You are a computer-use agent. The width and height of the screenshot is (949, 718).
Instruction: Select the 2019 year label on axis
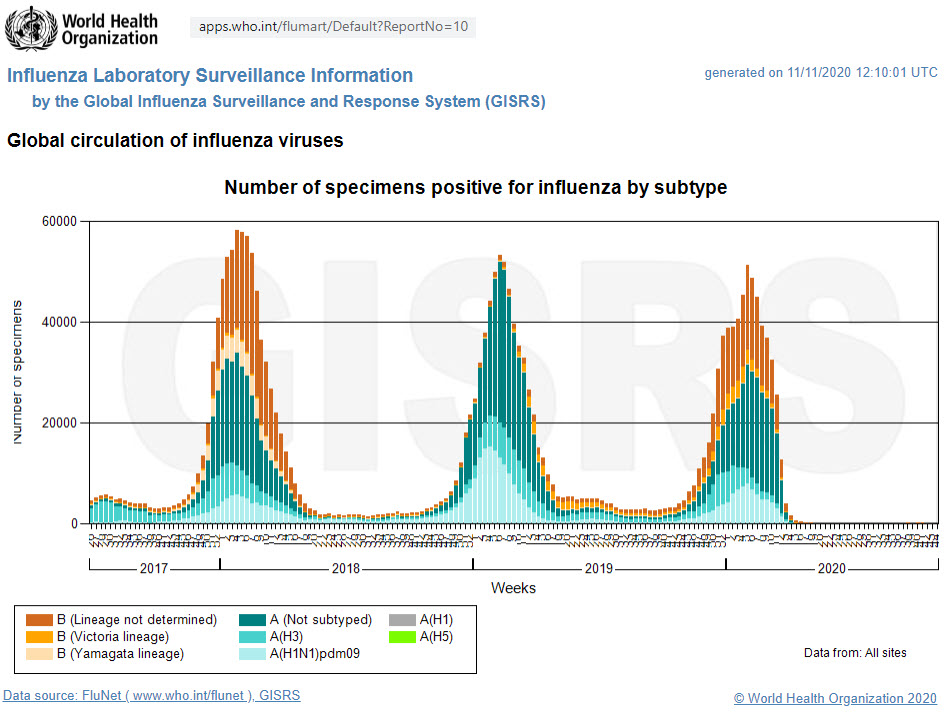tap(598, 568)
